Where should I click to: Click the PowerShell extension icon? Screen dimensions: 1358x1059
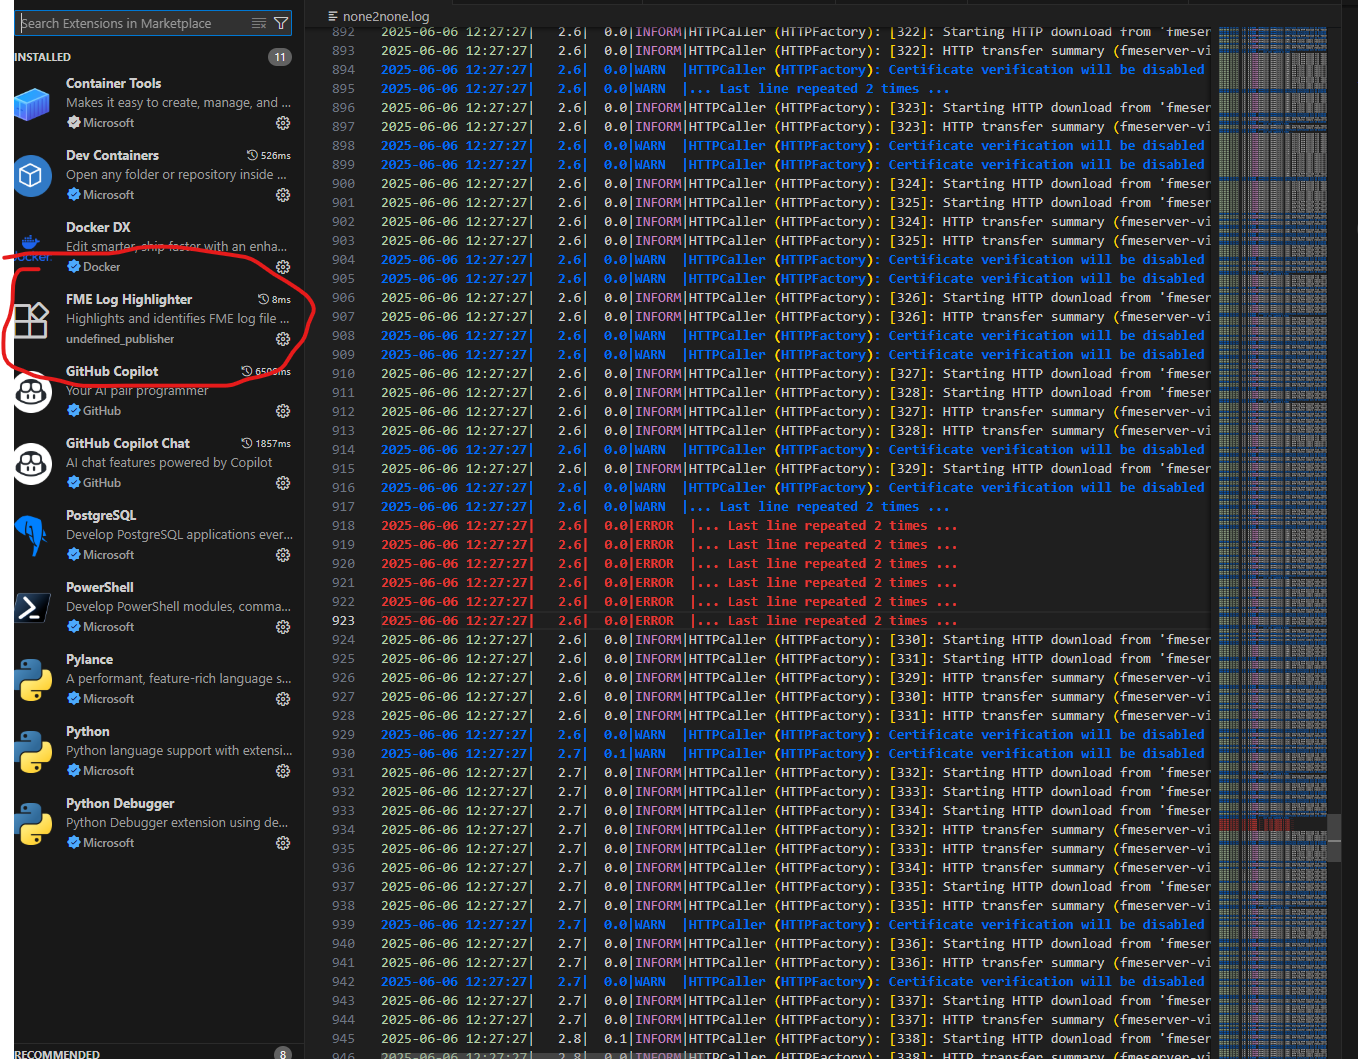pos(32,608)
